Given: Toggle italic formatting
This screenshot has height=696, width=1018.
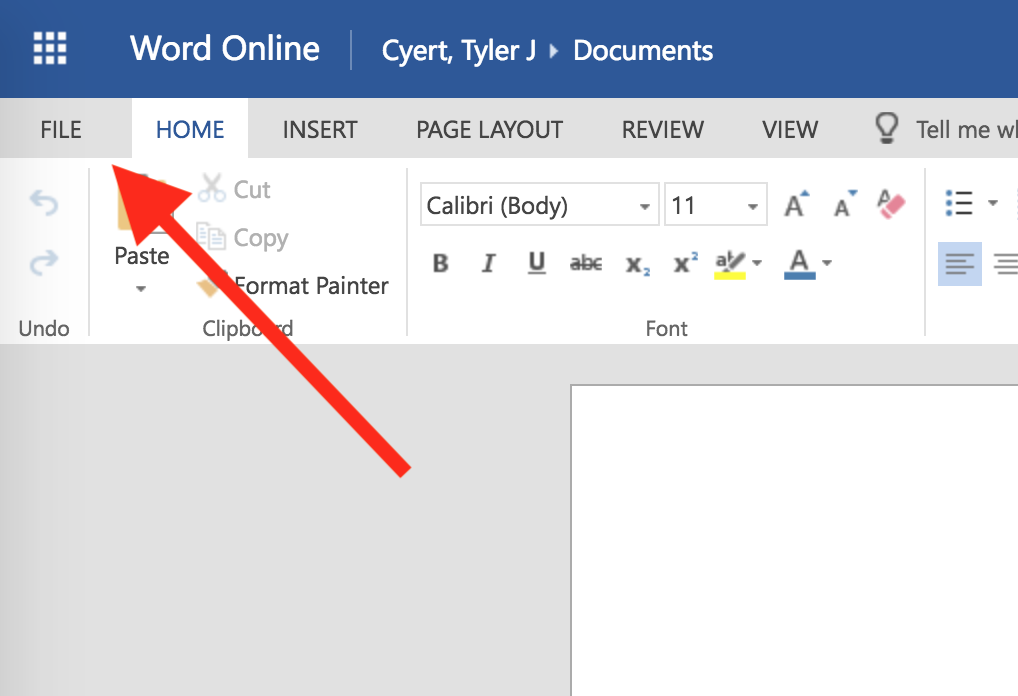Looking at the screenshot, I should tap(488, 263).
